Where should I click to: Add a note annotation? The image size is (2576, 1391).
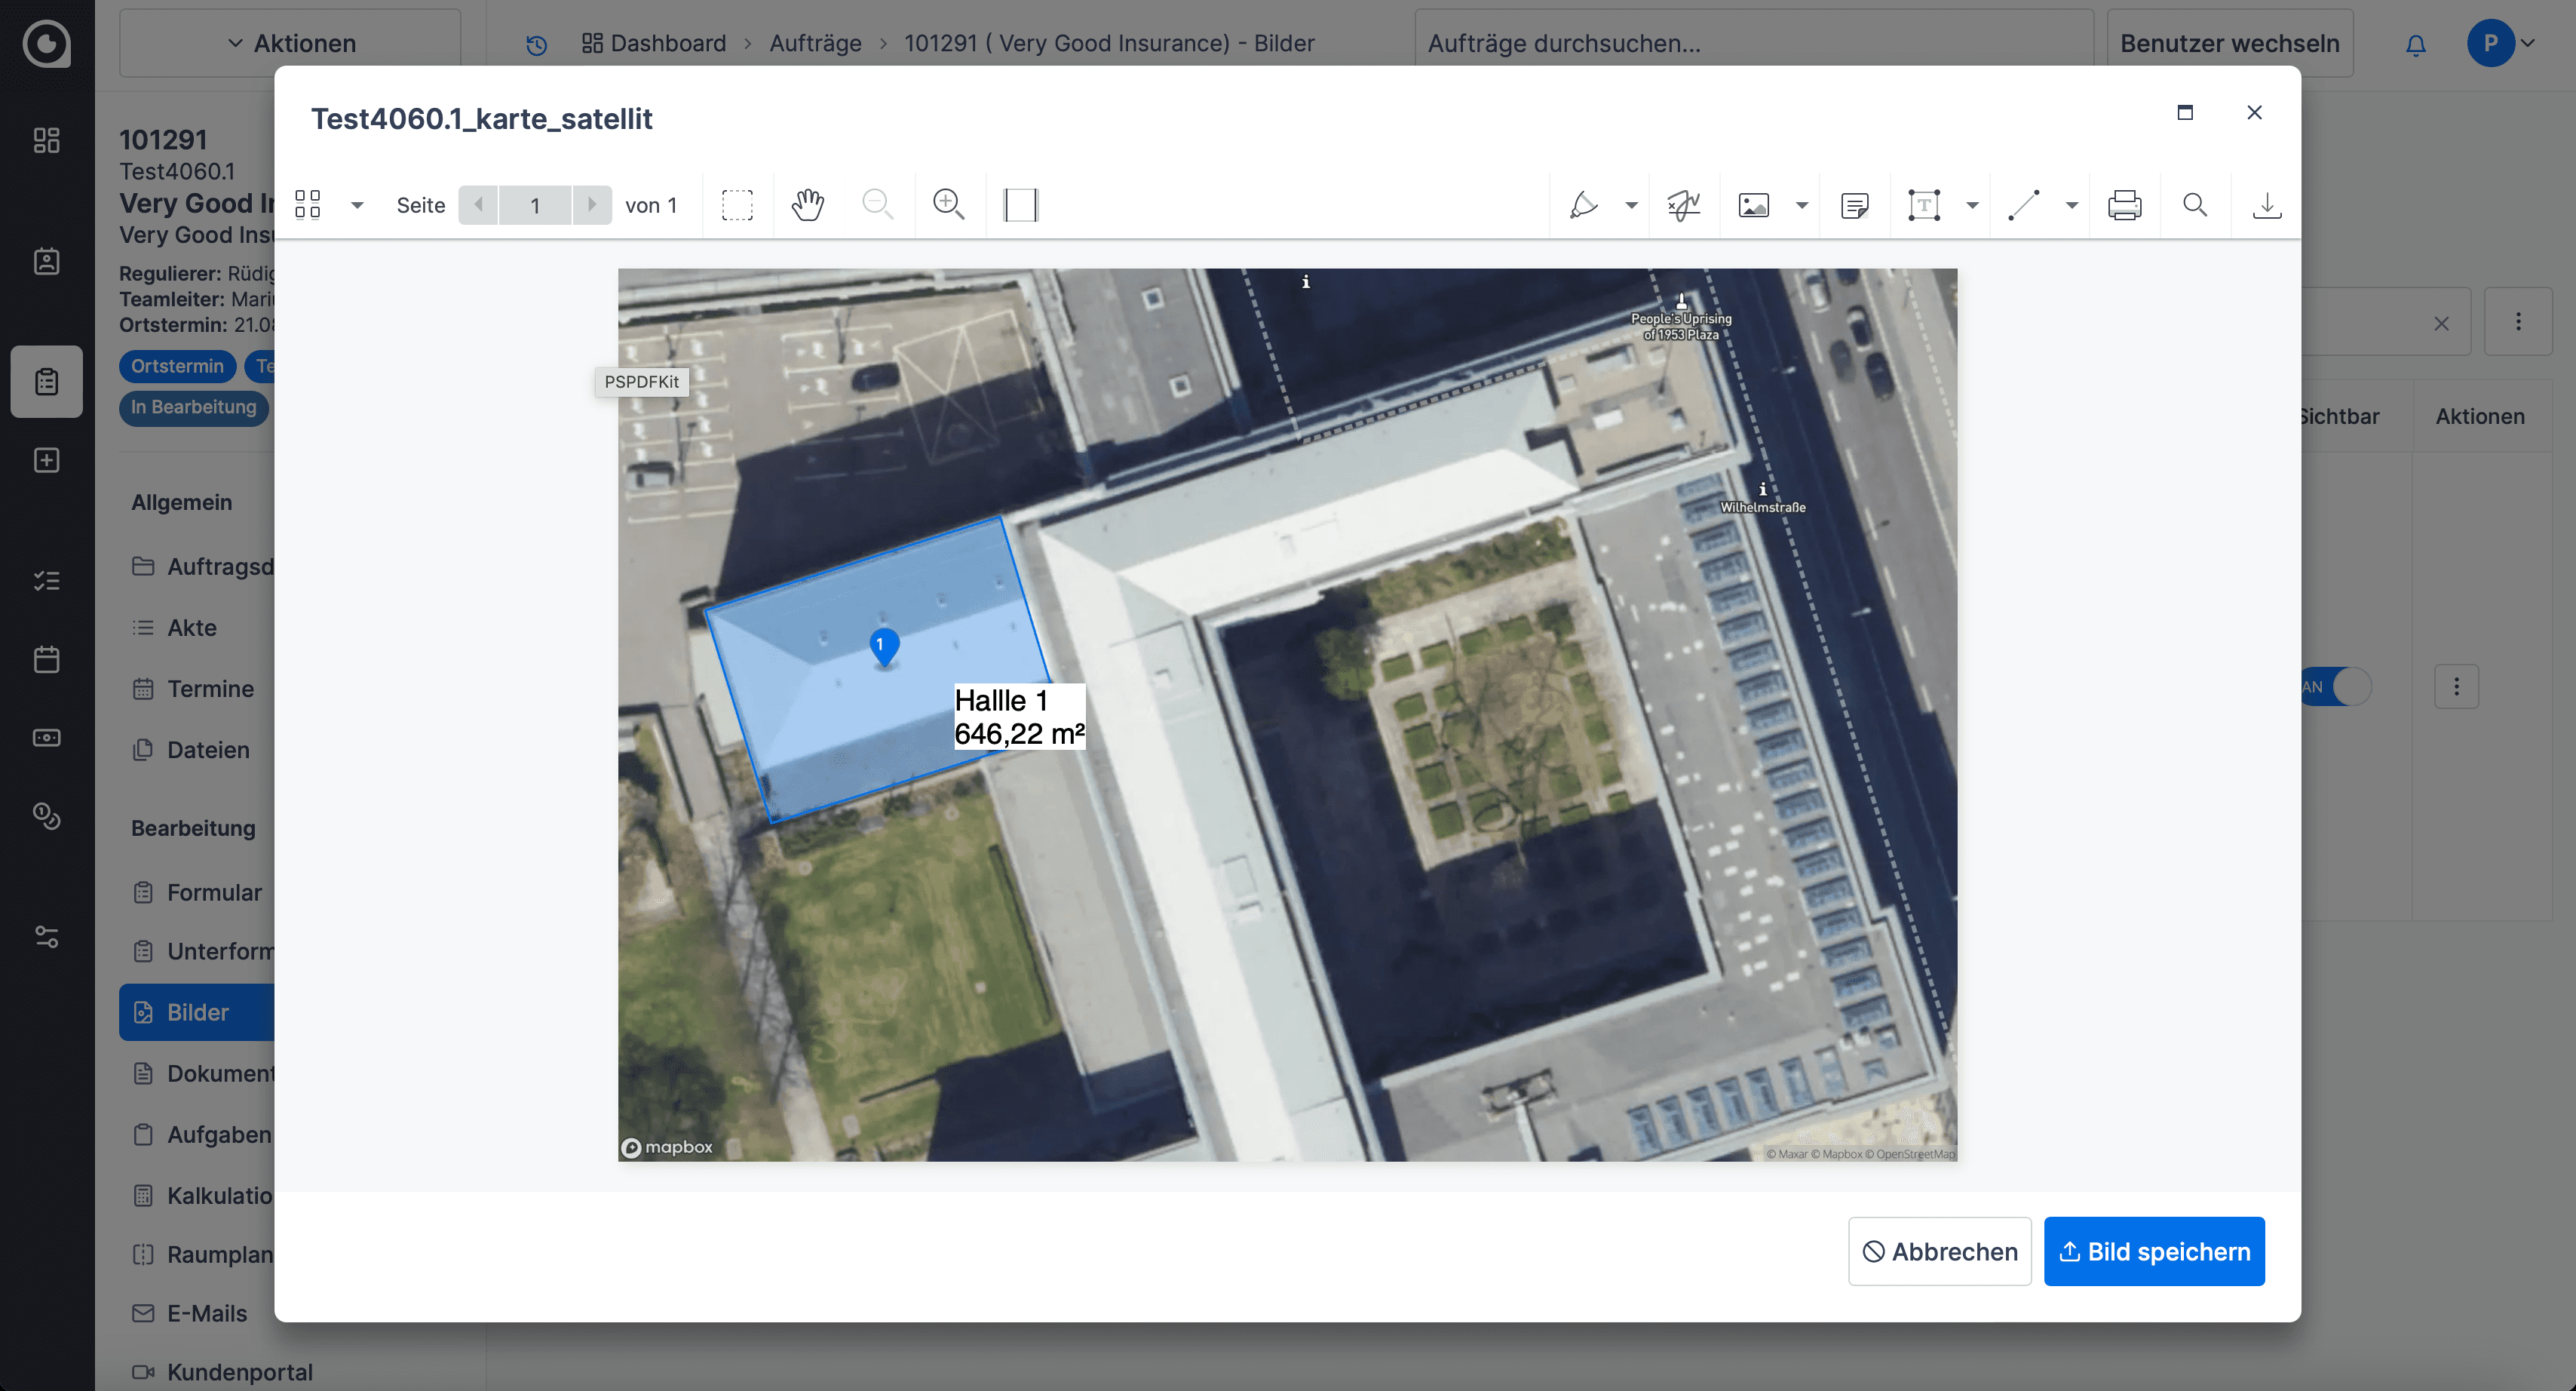click(x=1854, y=205)
